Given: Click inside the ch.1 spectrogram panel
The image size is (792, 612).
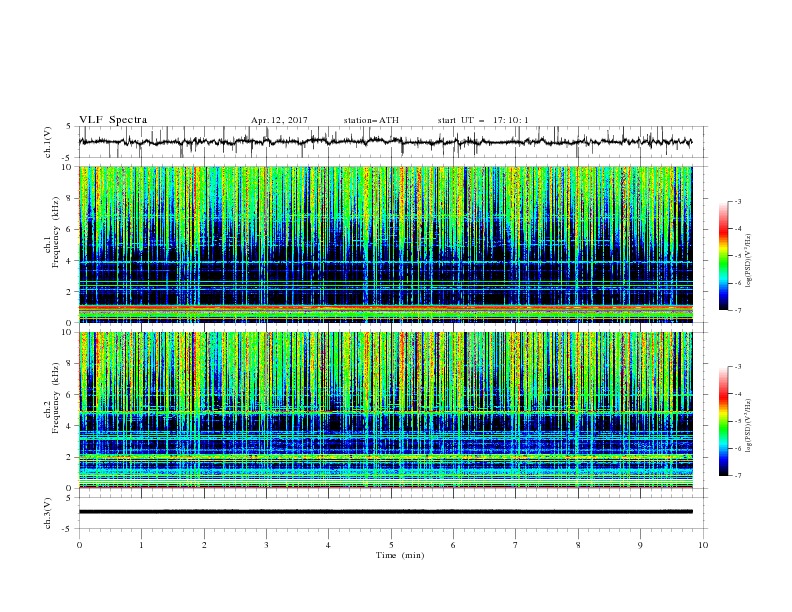Looking at the screenshot, I should [385, 244].
